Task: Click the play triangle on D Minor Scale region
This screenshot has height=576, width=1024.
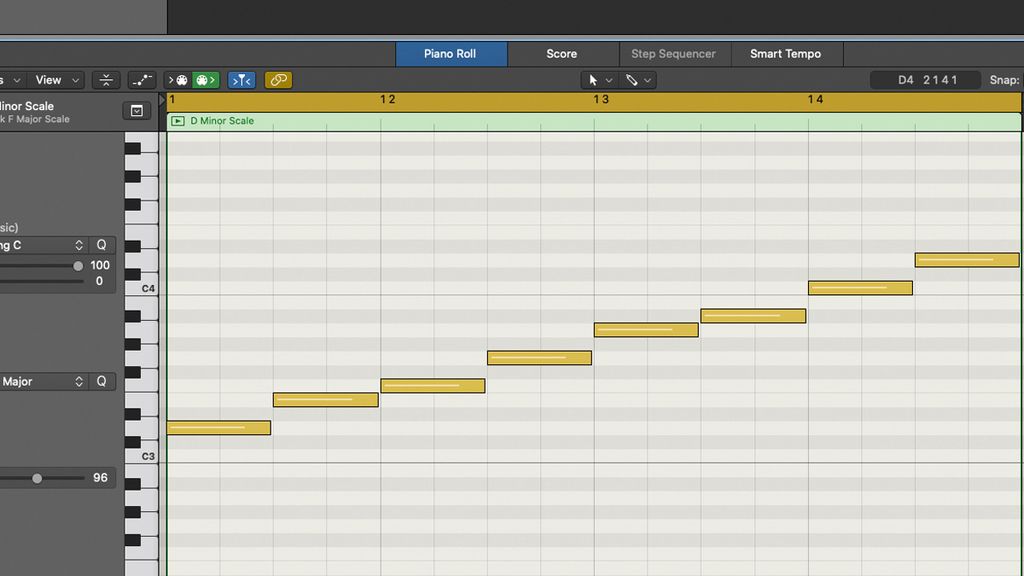Action: (179, 120)
